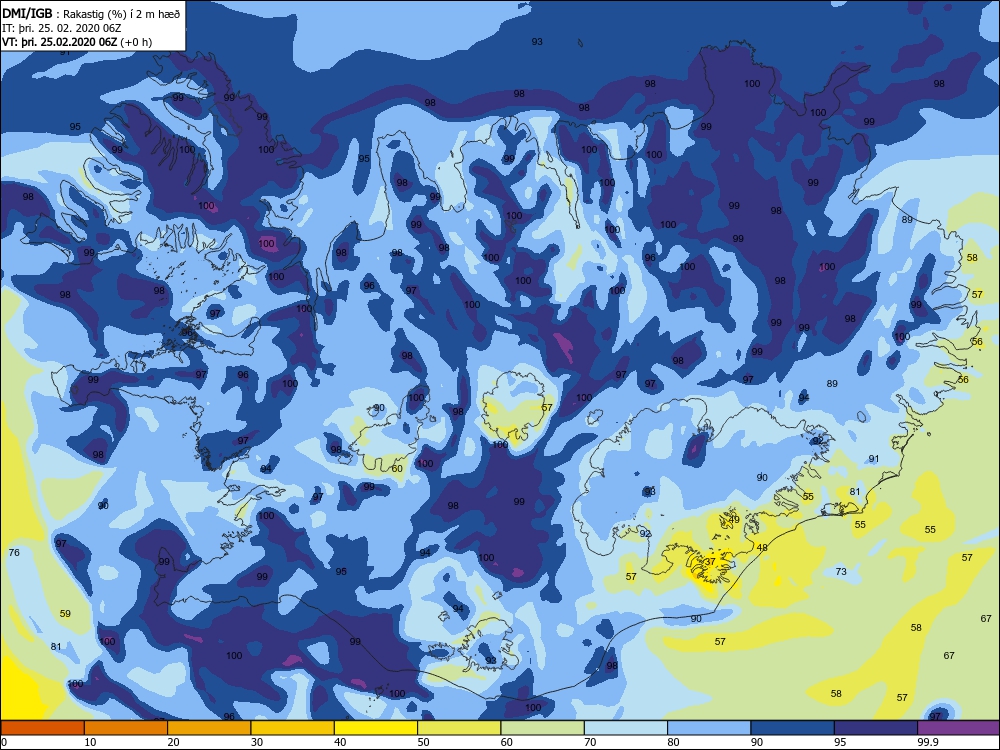Click the '49' humidity value on the map
The width and height of the screenshot is (1000, 750).
(734, 520)
